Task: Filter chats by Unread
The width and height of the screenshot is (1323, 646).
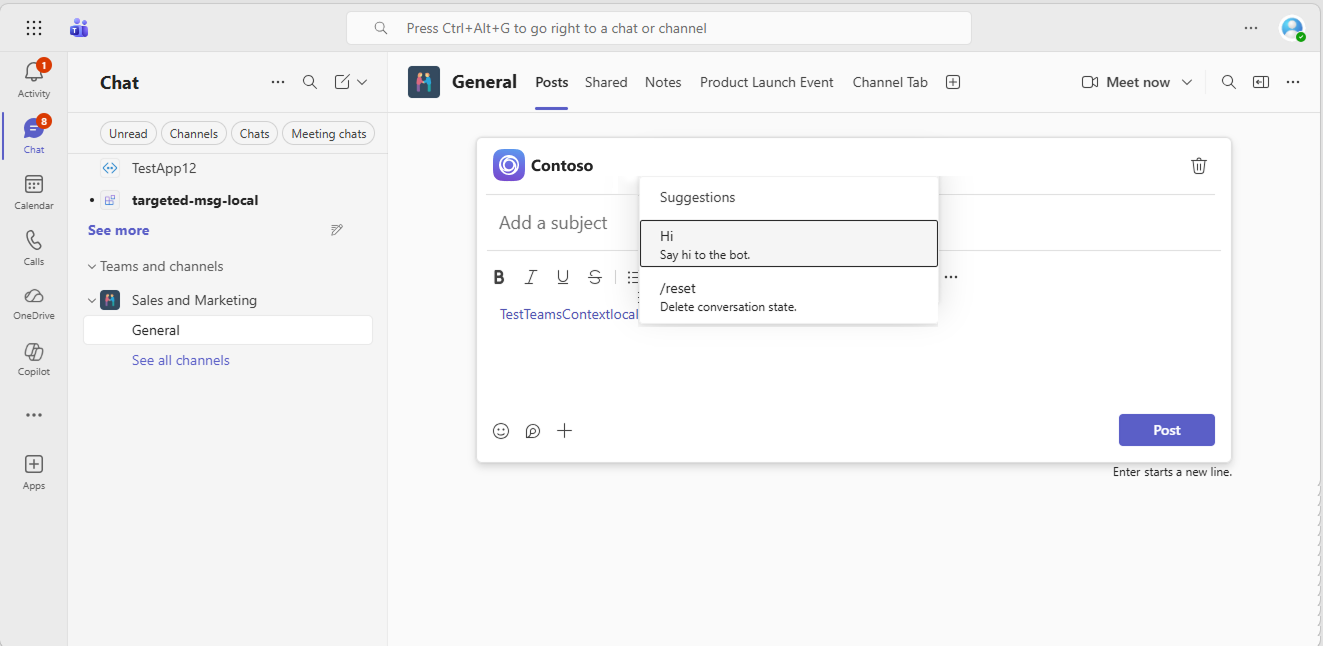Action: coord(128,133)
